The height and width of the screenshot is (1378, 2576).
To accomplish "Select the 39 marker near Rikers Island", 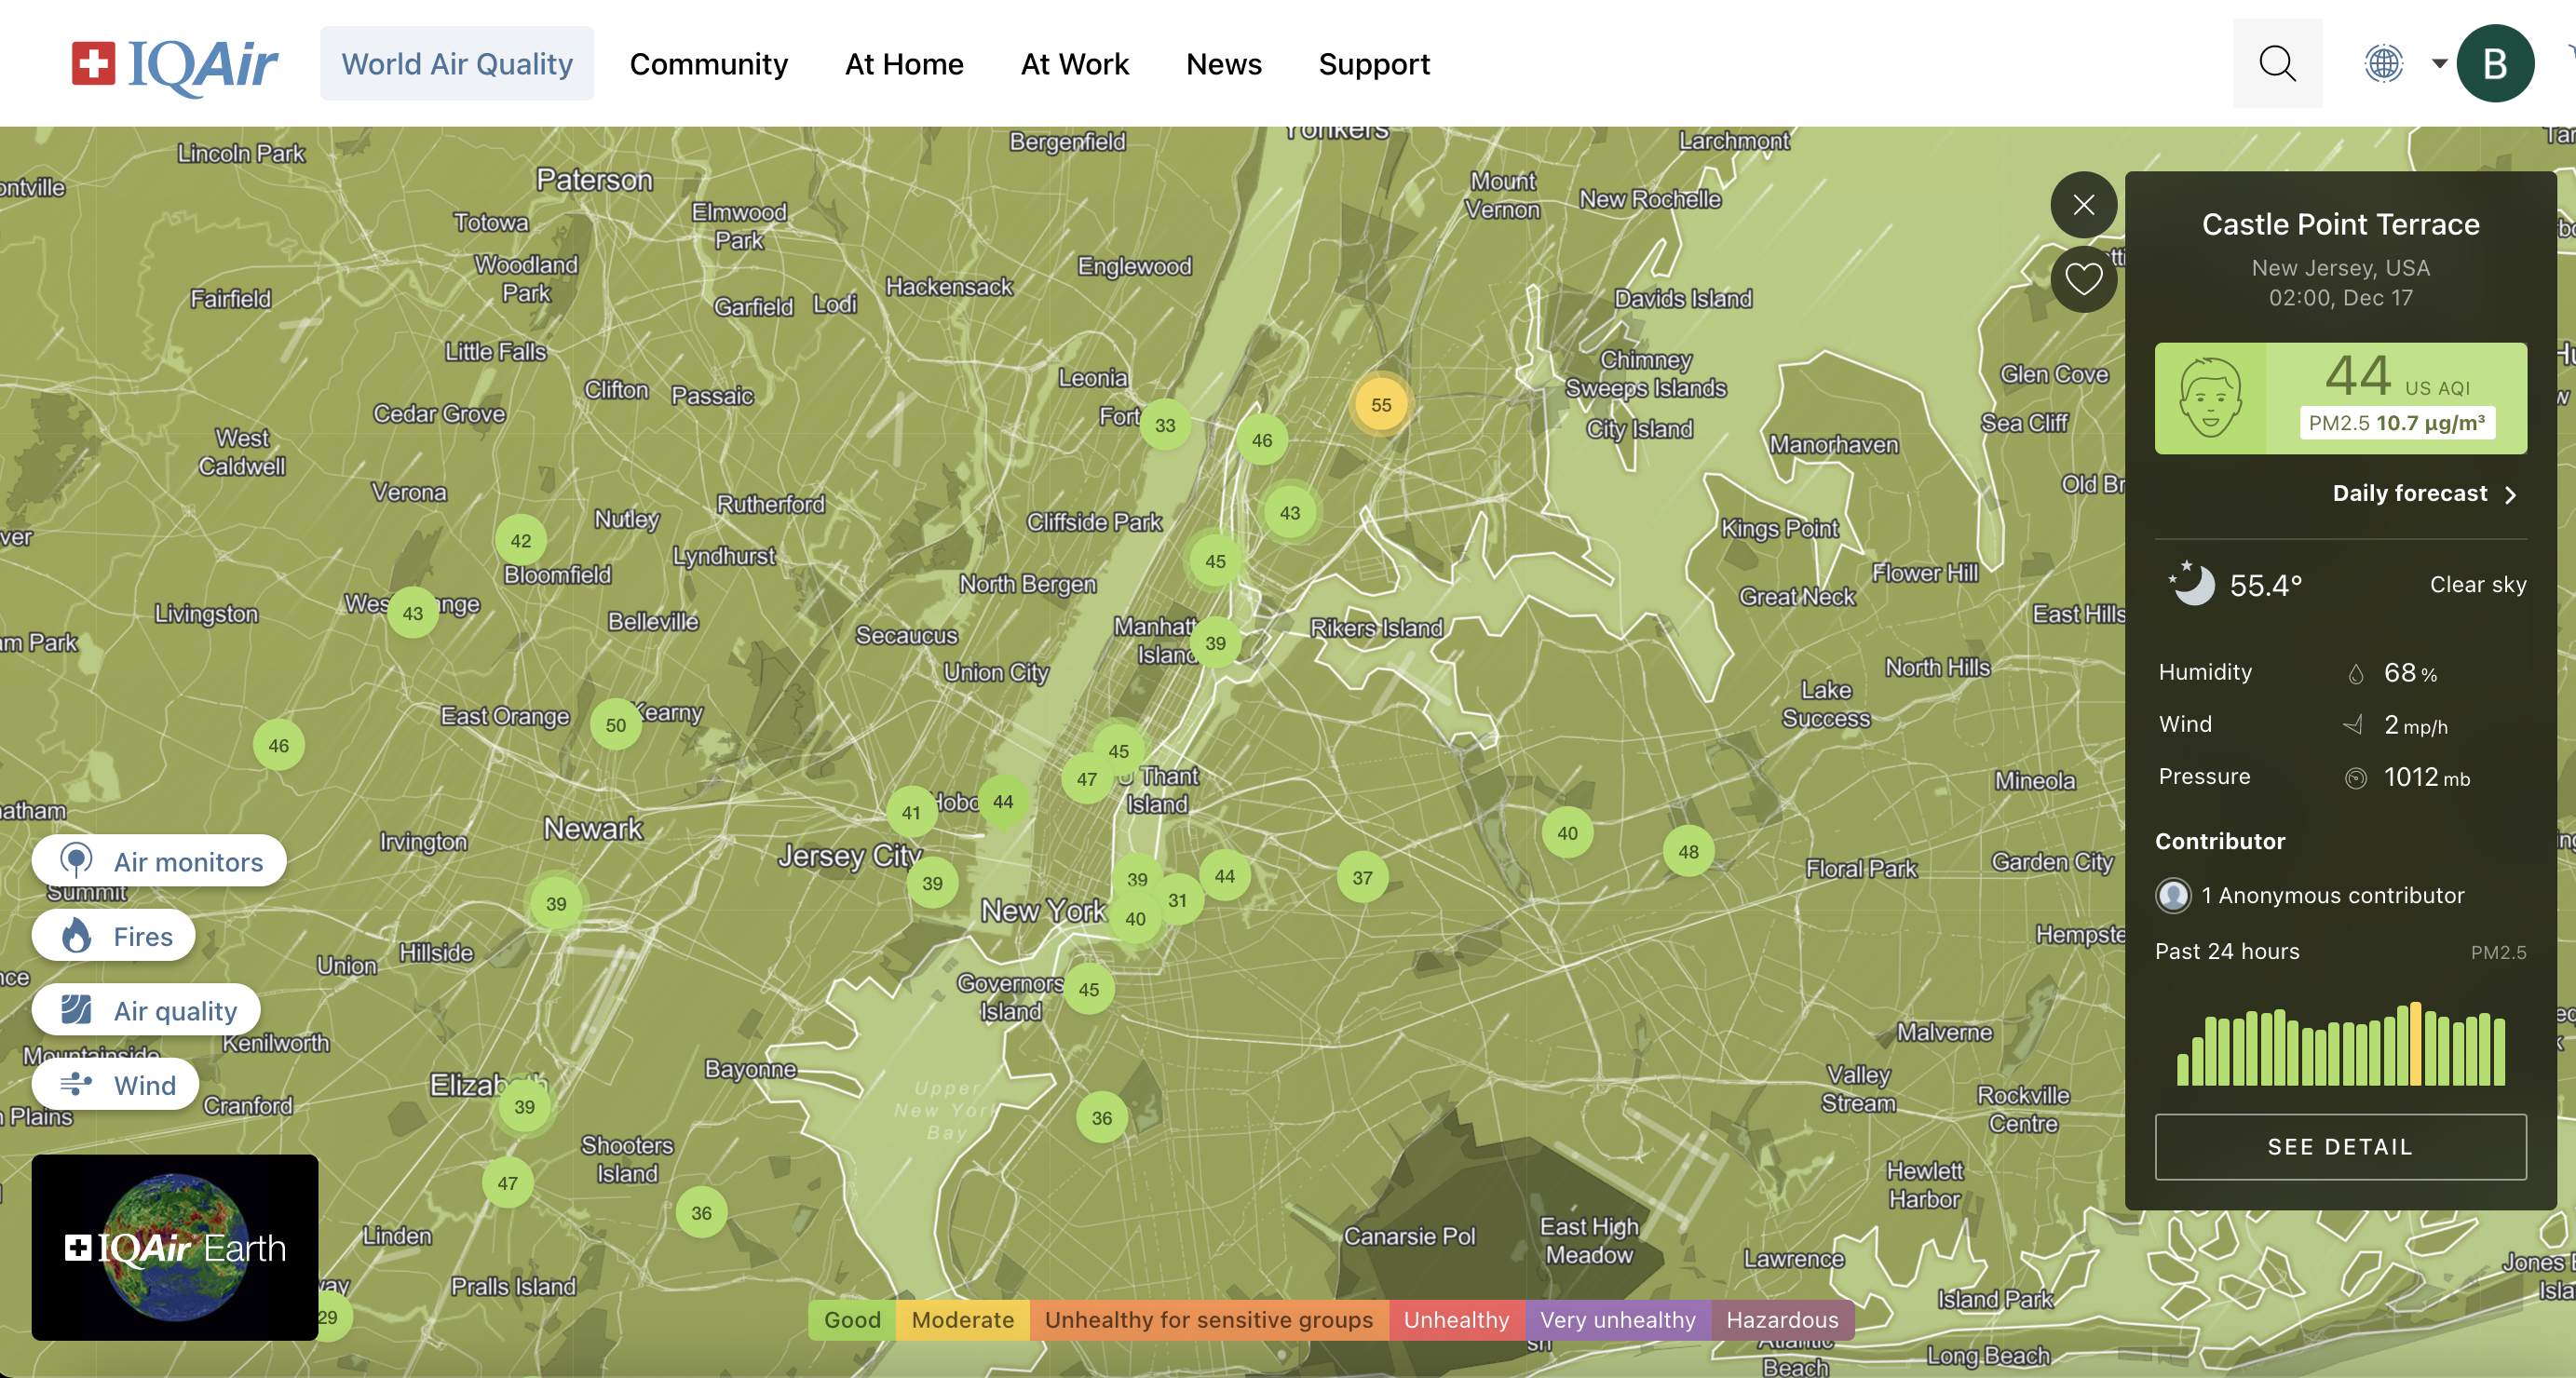I will (x=1215, y=642).
